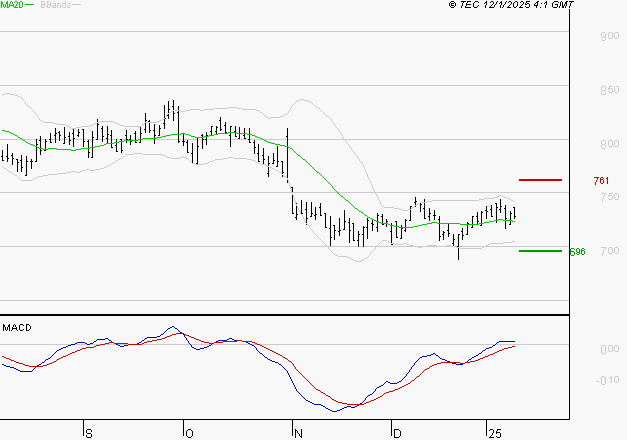Click the green 696 support value
The image size is (627, 440).
[x=577, y=252]
